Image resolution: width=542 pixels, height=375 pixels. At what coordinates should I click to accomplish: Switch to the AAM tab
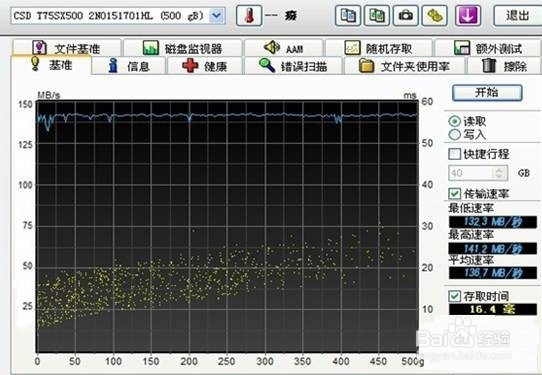click(283, 48)
